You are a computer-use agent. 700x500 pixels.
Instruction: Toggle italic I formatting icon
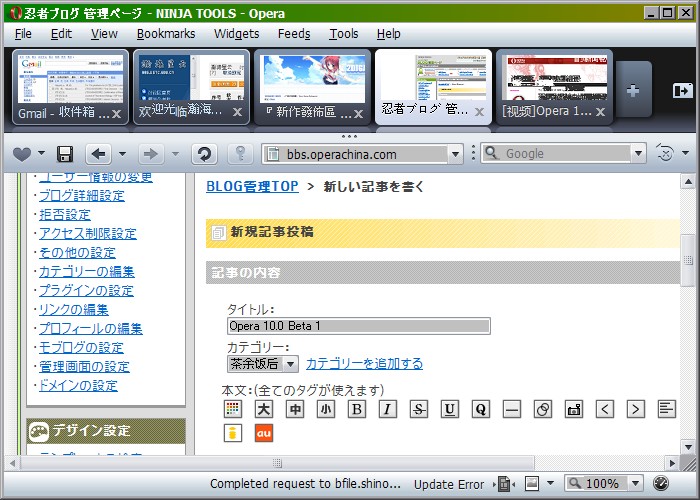click(388, 408)
